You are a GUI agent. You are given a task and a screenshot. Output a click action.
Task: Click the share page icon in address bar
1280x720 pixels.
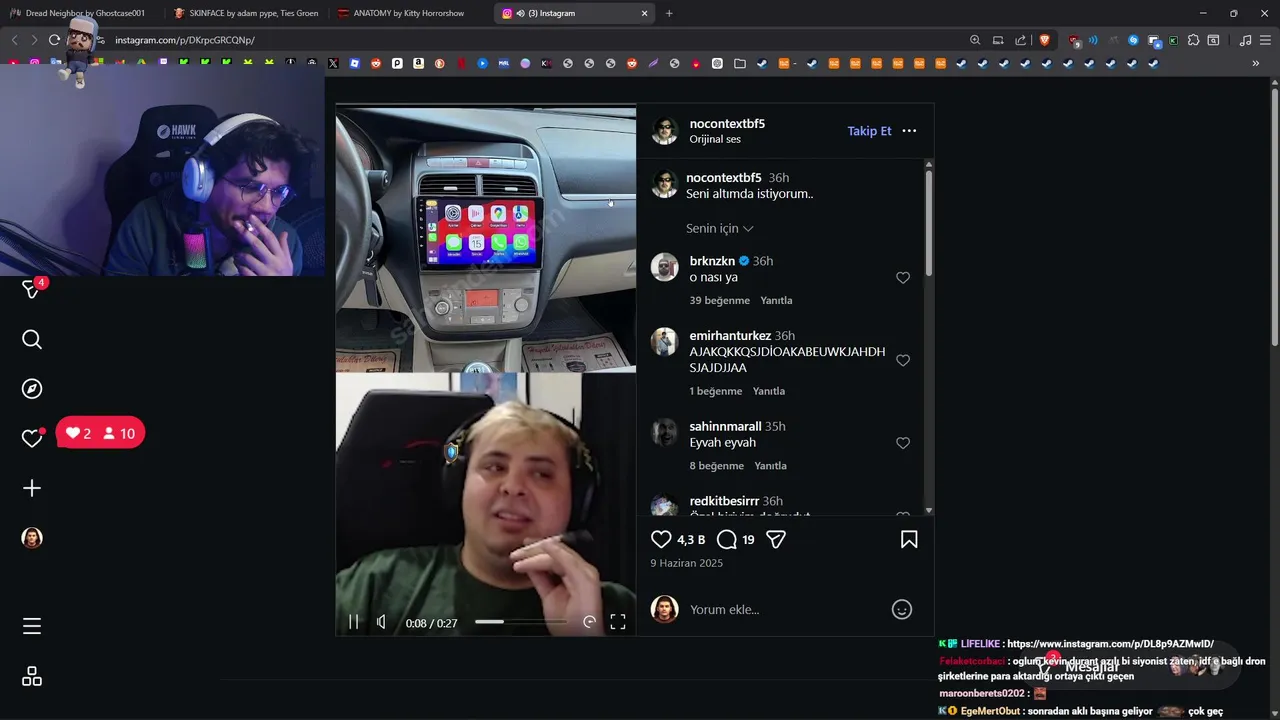tap(1020, 40)
